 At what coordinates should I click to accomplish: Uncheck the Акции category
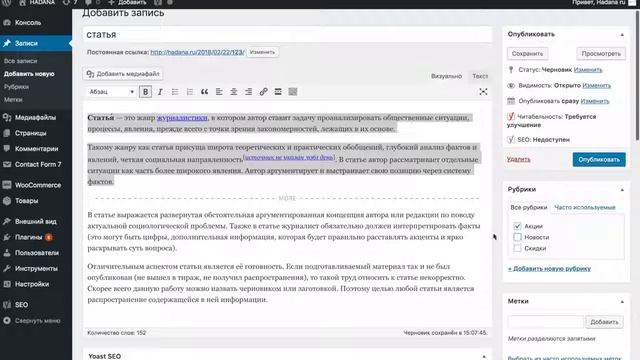point(517,226)
